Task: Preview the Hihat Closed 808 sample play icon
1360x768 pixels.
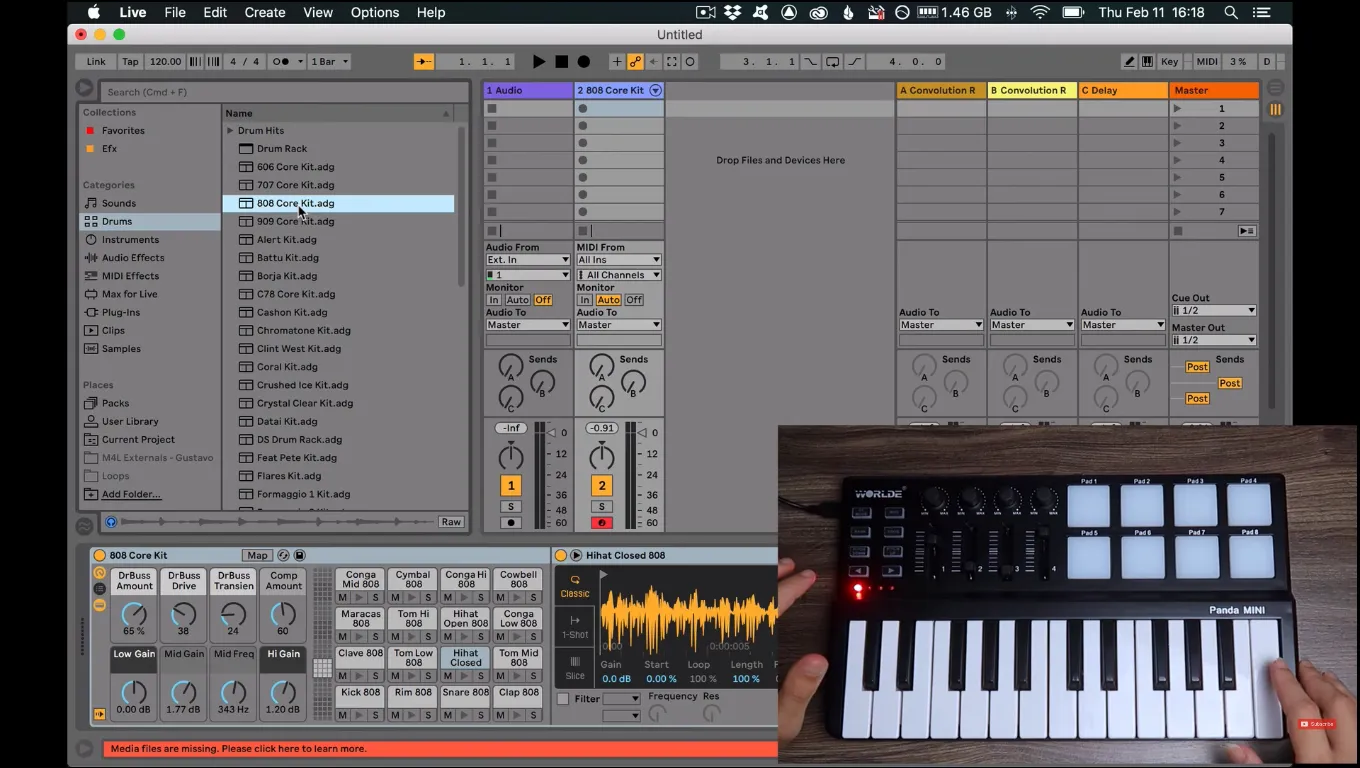Action: 576,555
